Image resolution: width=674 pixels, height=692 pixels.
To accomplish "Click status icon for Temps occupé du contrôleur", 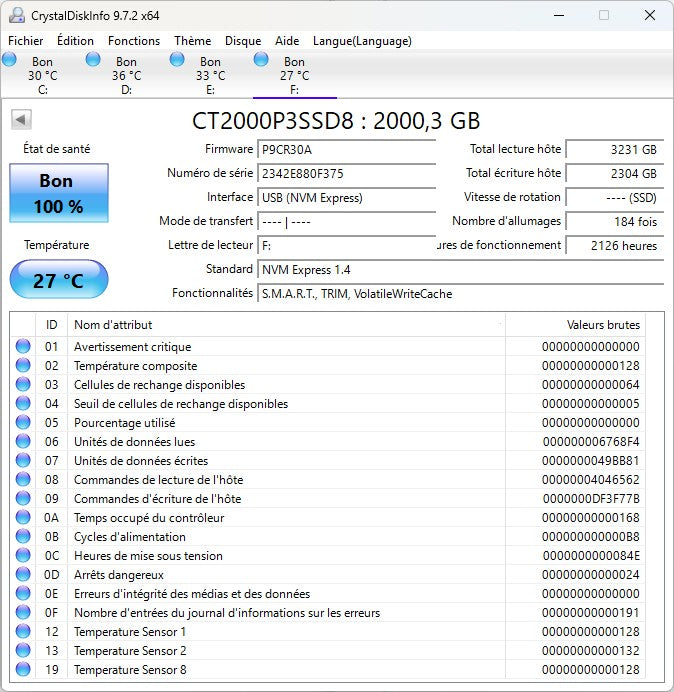I will 23,517.
